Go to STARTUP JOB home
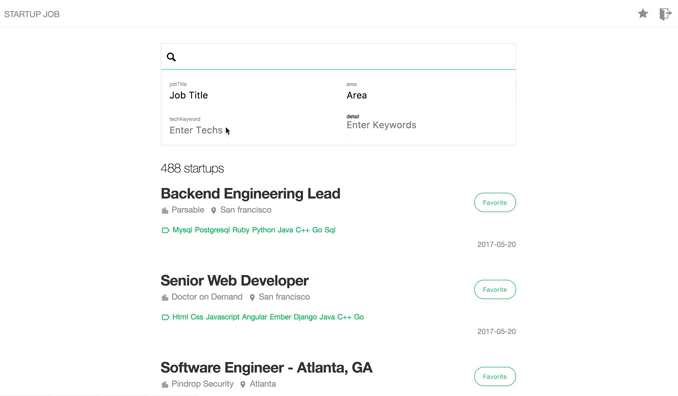This screenshot has width=678, height=396. [x=32, y=14]
